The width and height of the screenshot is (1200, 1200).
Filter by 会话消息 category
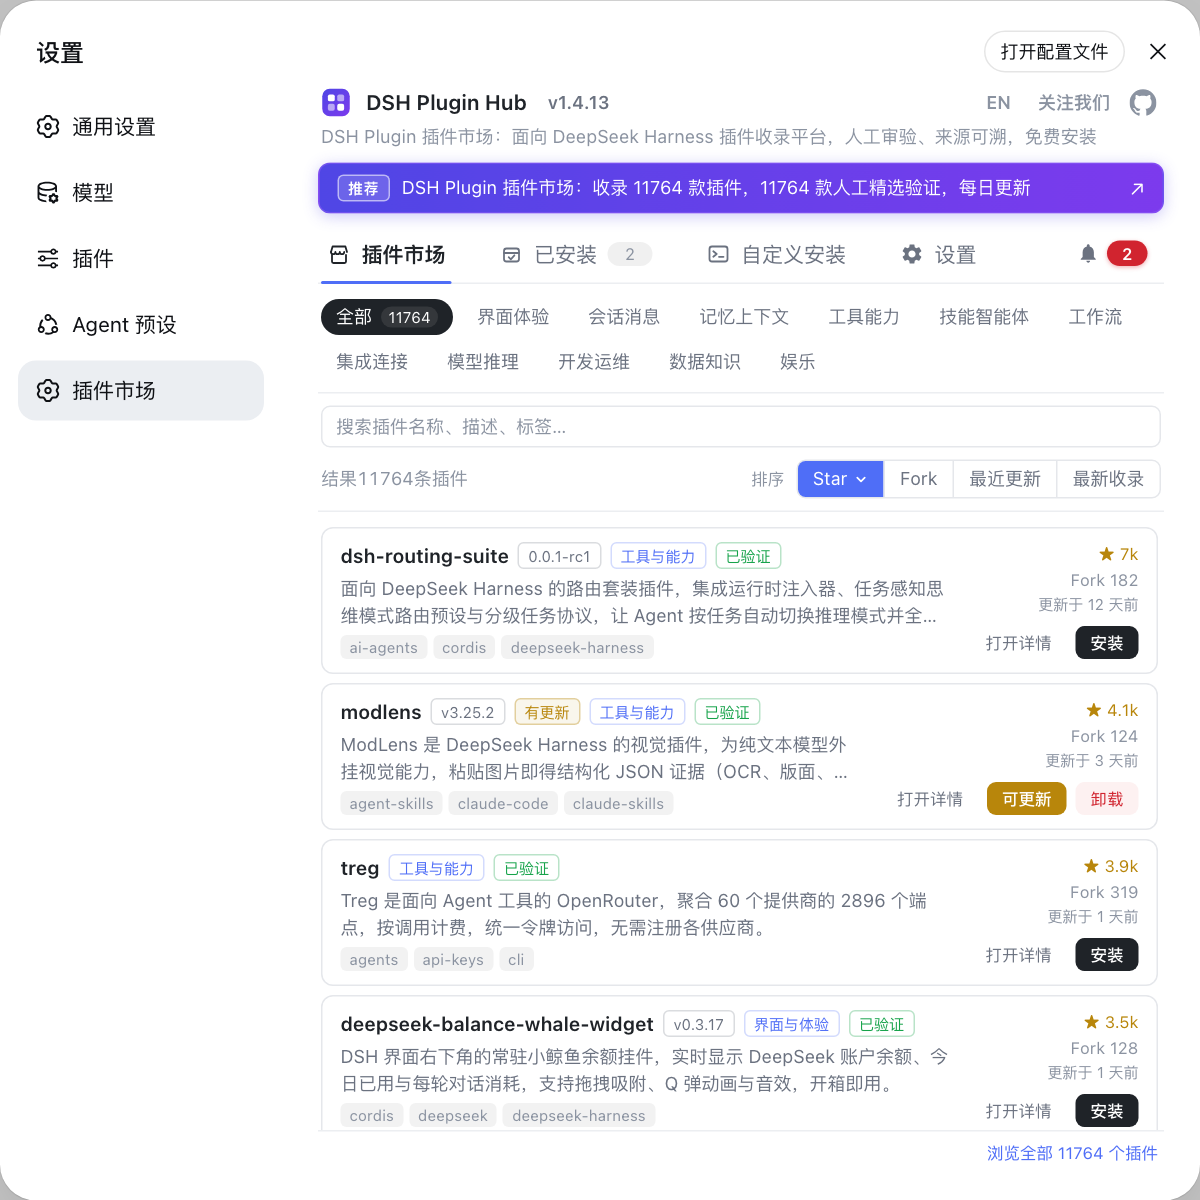[x=624, y=317]
